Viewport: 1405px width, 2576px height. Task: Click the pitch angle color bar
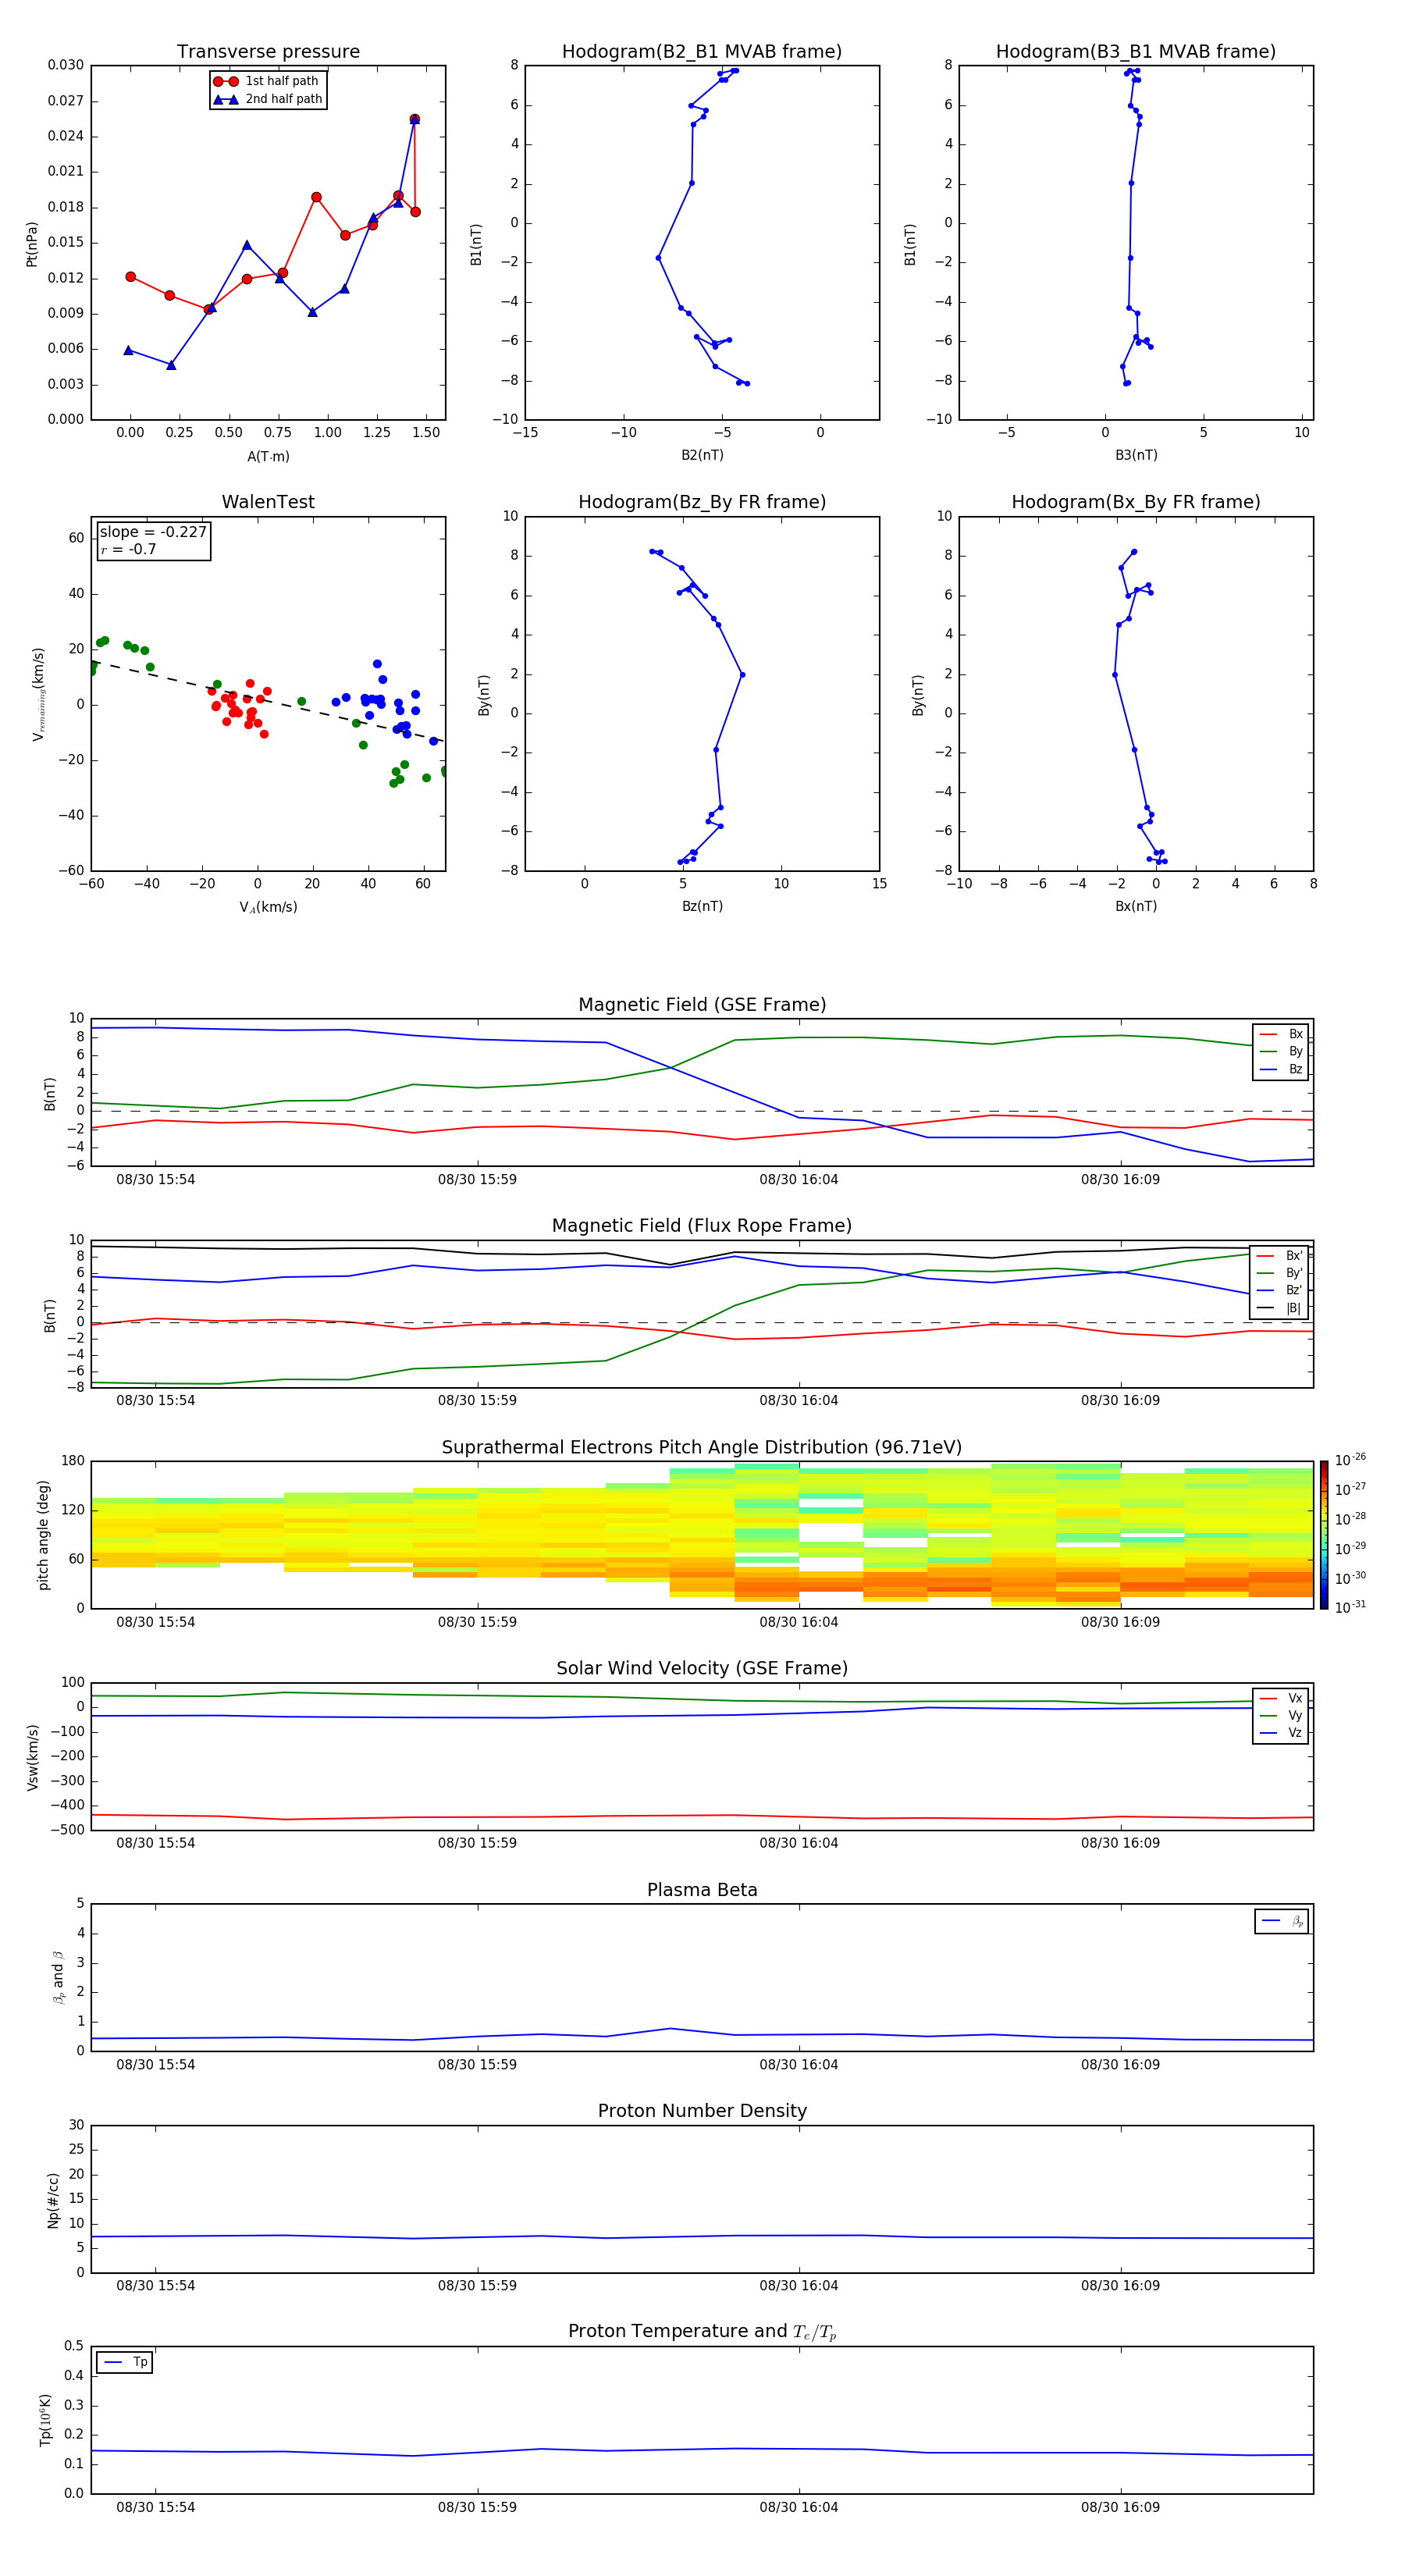(1323, 1535)
